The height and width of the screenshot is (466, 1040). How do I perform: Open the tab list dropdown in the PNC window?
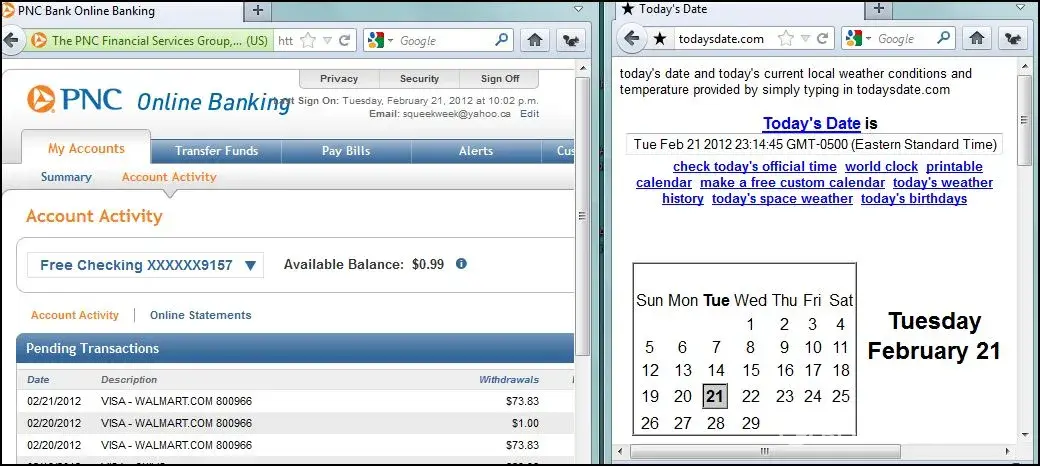click(x=578, y=10)
